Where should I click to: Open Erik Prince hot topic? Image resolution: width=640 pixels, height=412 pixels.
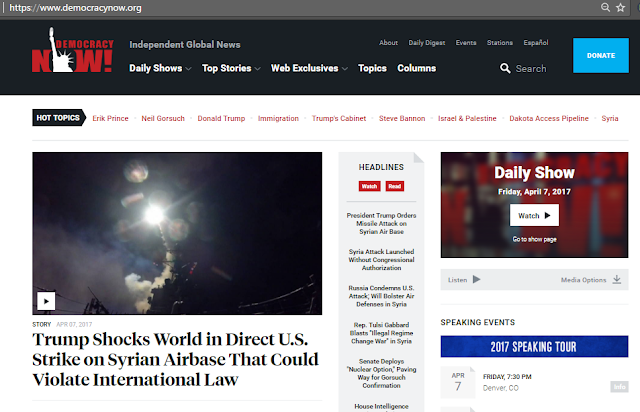pos(110,118)
